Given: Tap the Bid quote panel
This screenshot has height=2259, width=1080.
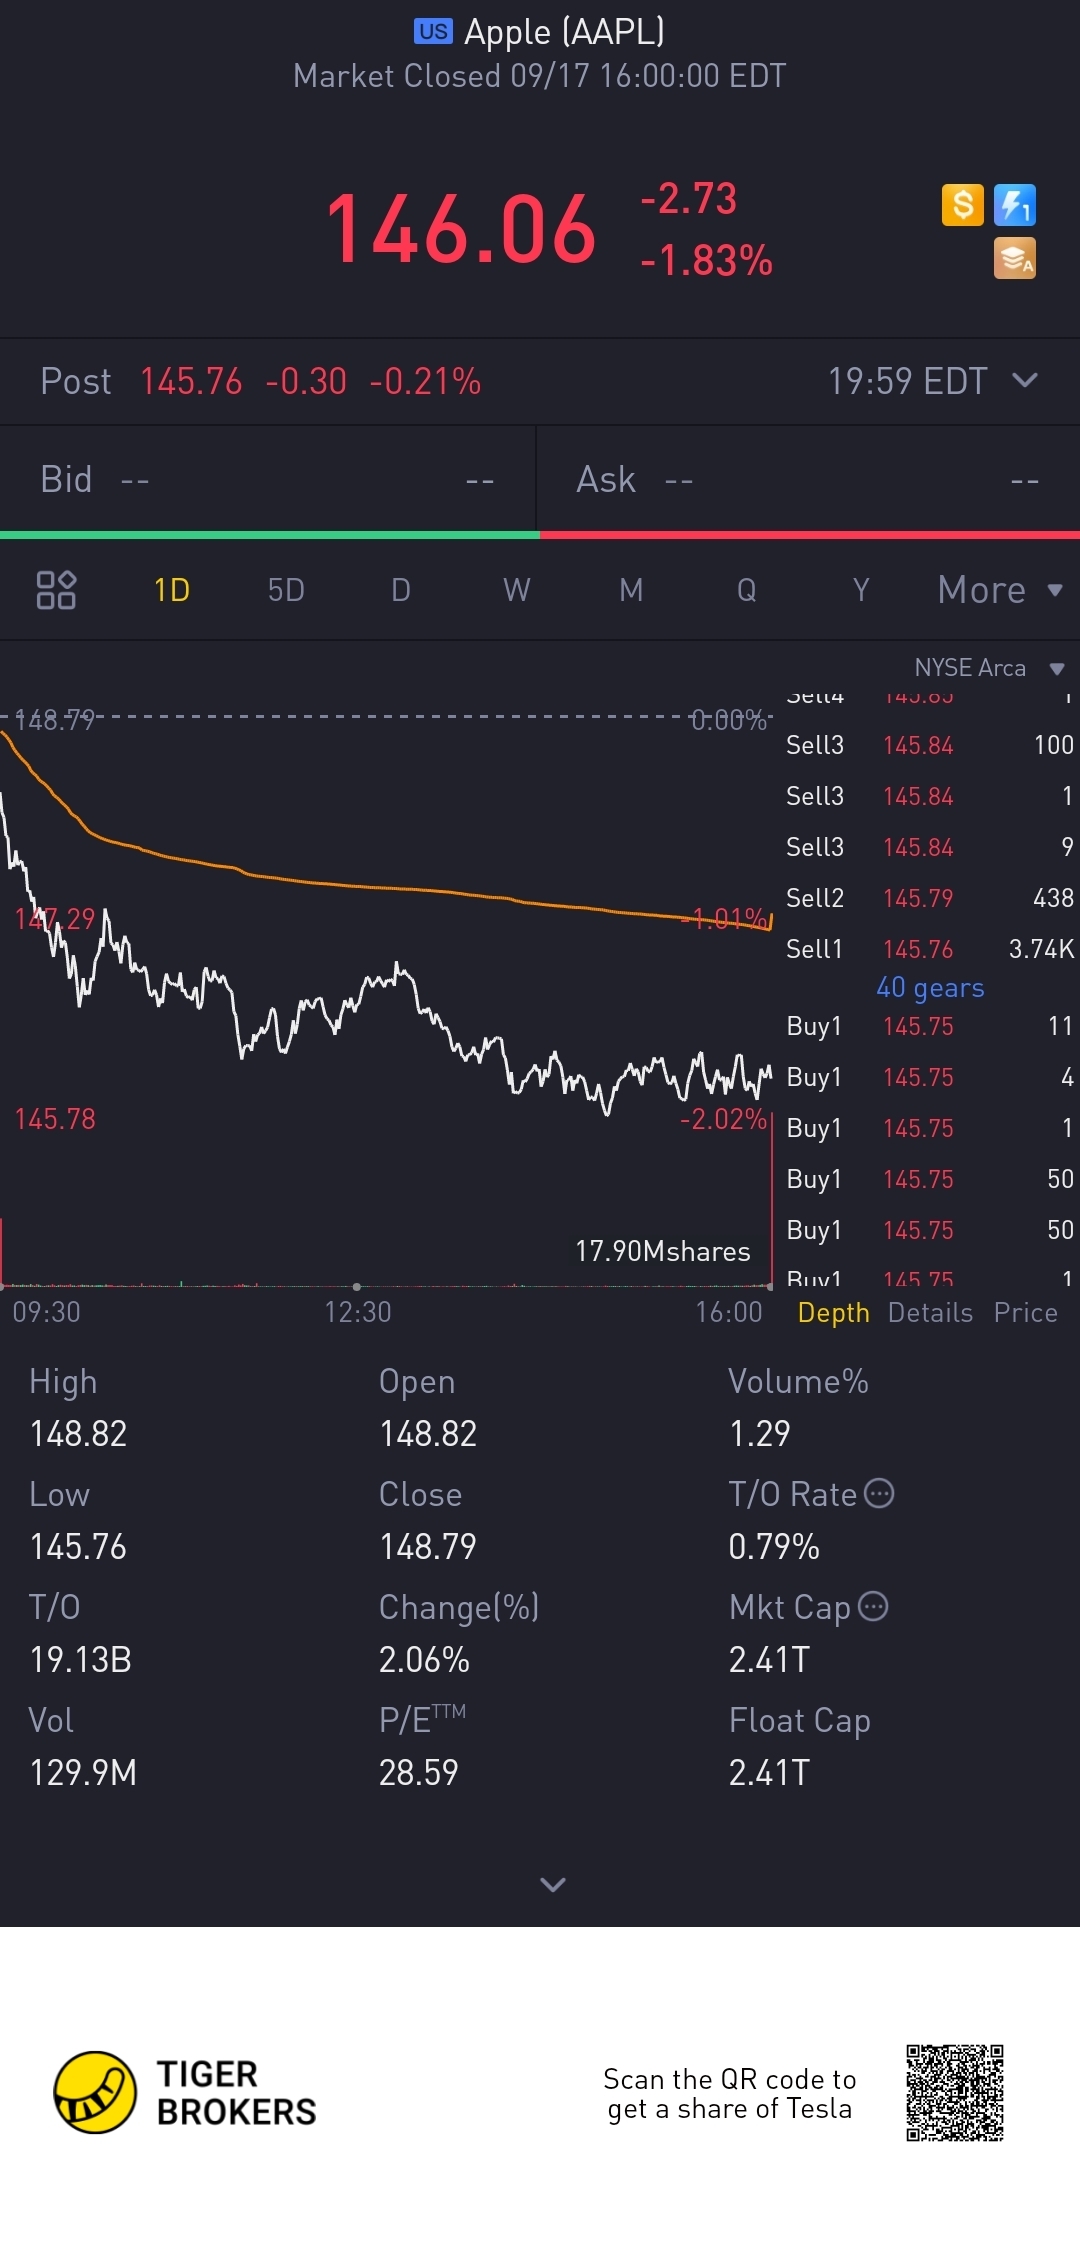Looking at the screenshot, I should click(x=268, y=479).
